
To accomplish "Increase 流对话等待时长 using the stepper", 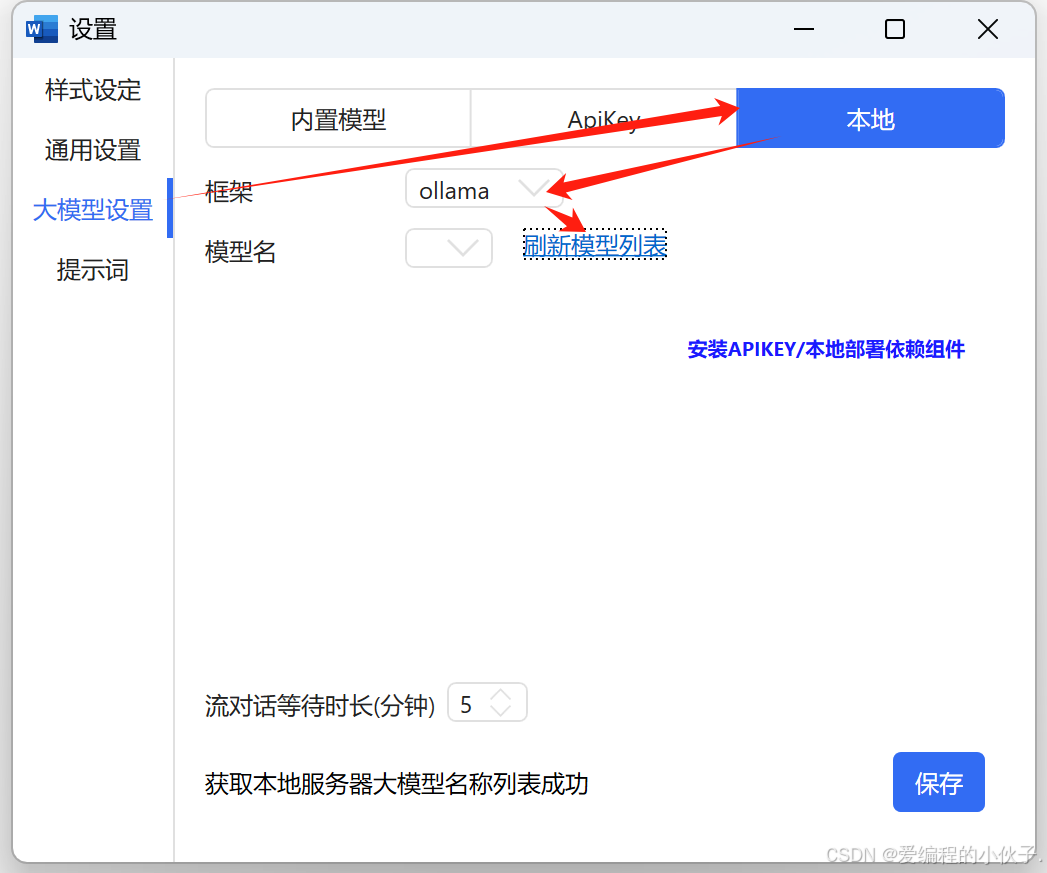I will [x=502, y=695].
